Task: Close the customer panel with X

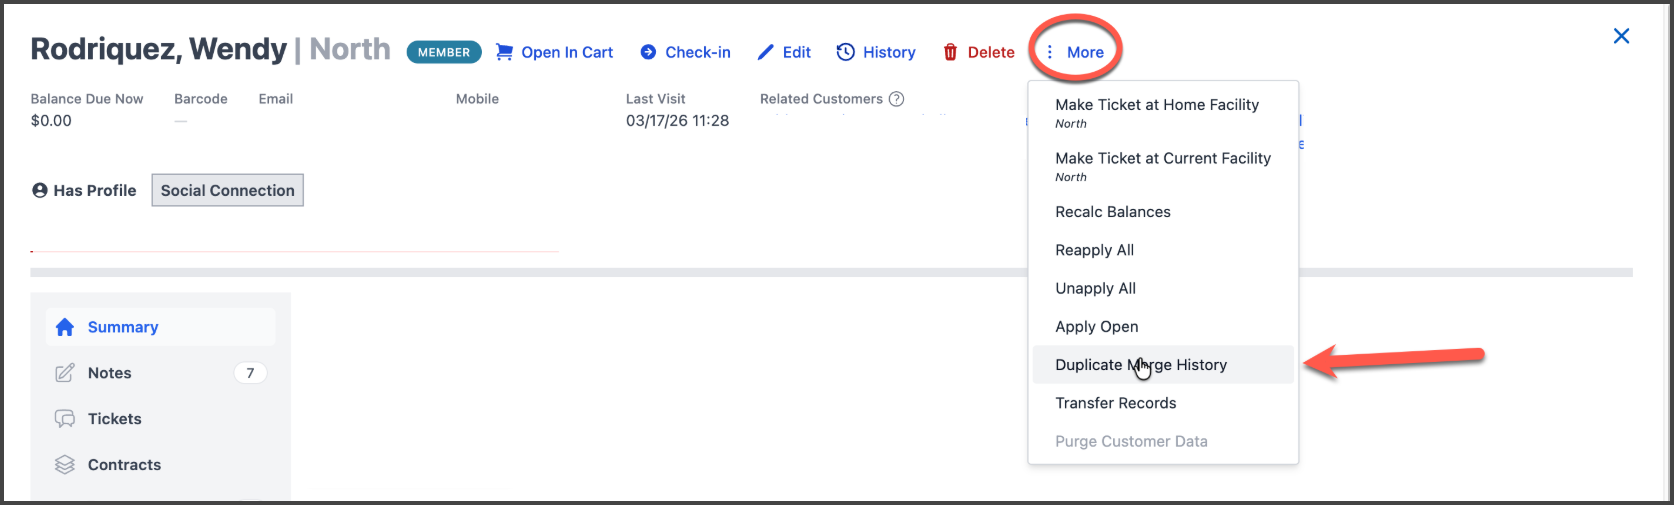Action: pos(1621,36)
